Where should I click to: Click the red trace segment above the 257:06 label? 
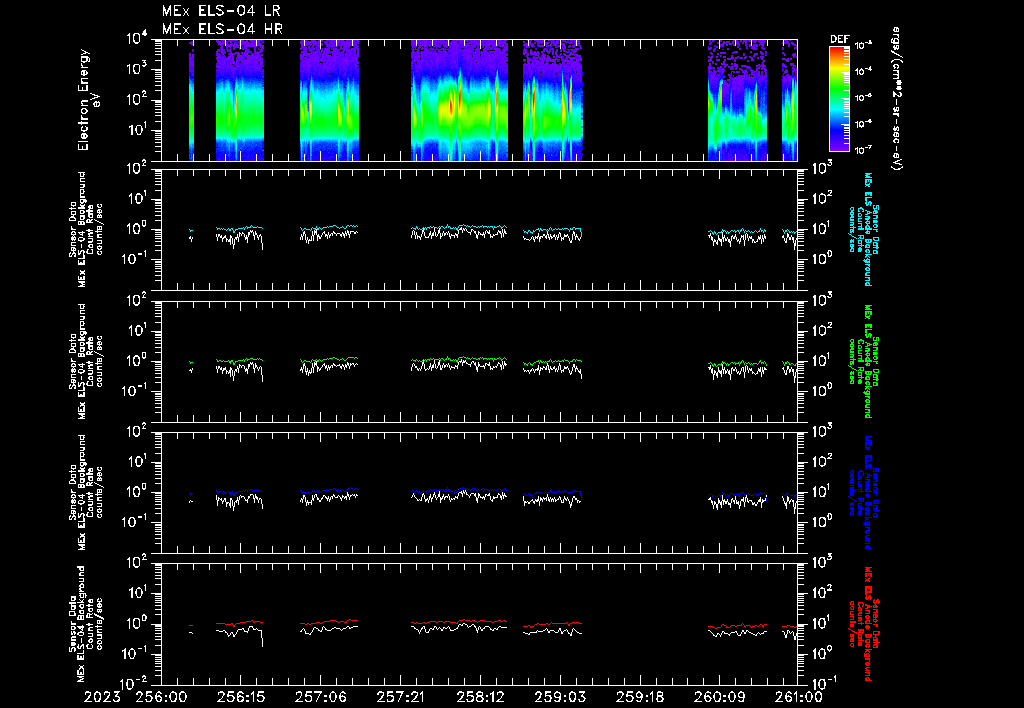(x=329, y=622)
